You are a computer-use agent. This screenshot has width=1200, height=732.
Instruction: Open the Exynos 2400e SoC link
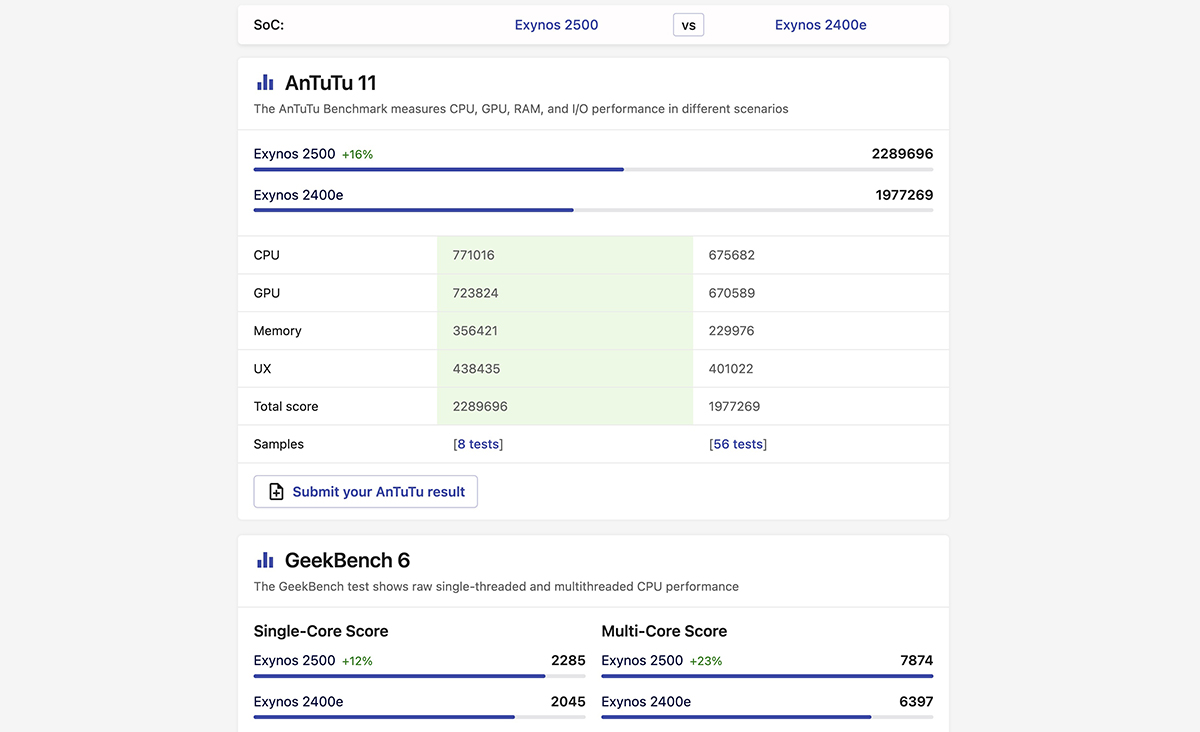pos(821,25)
